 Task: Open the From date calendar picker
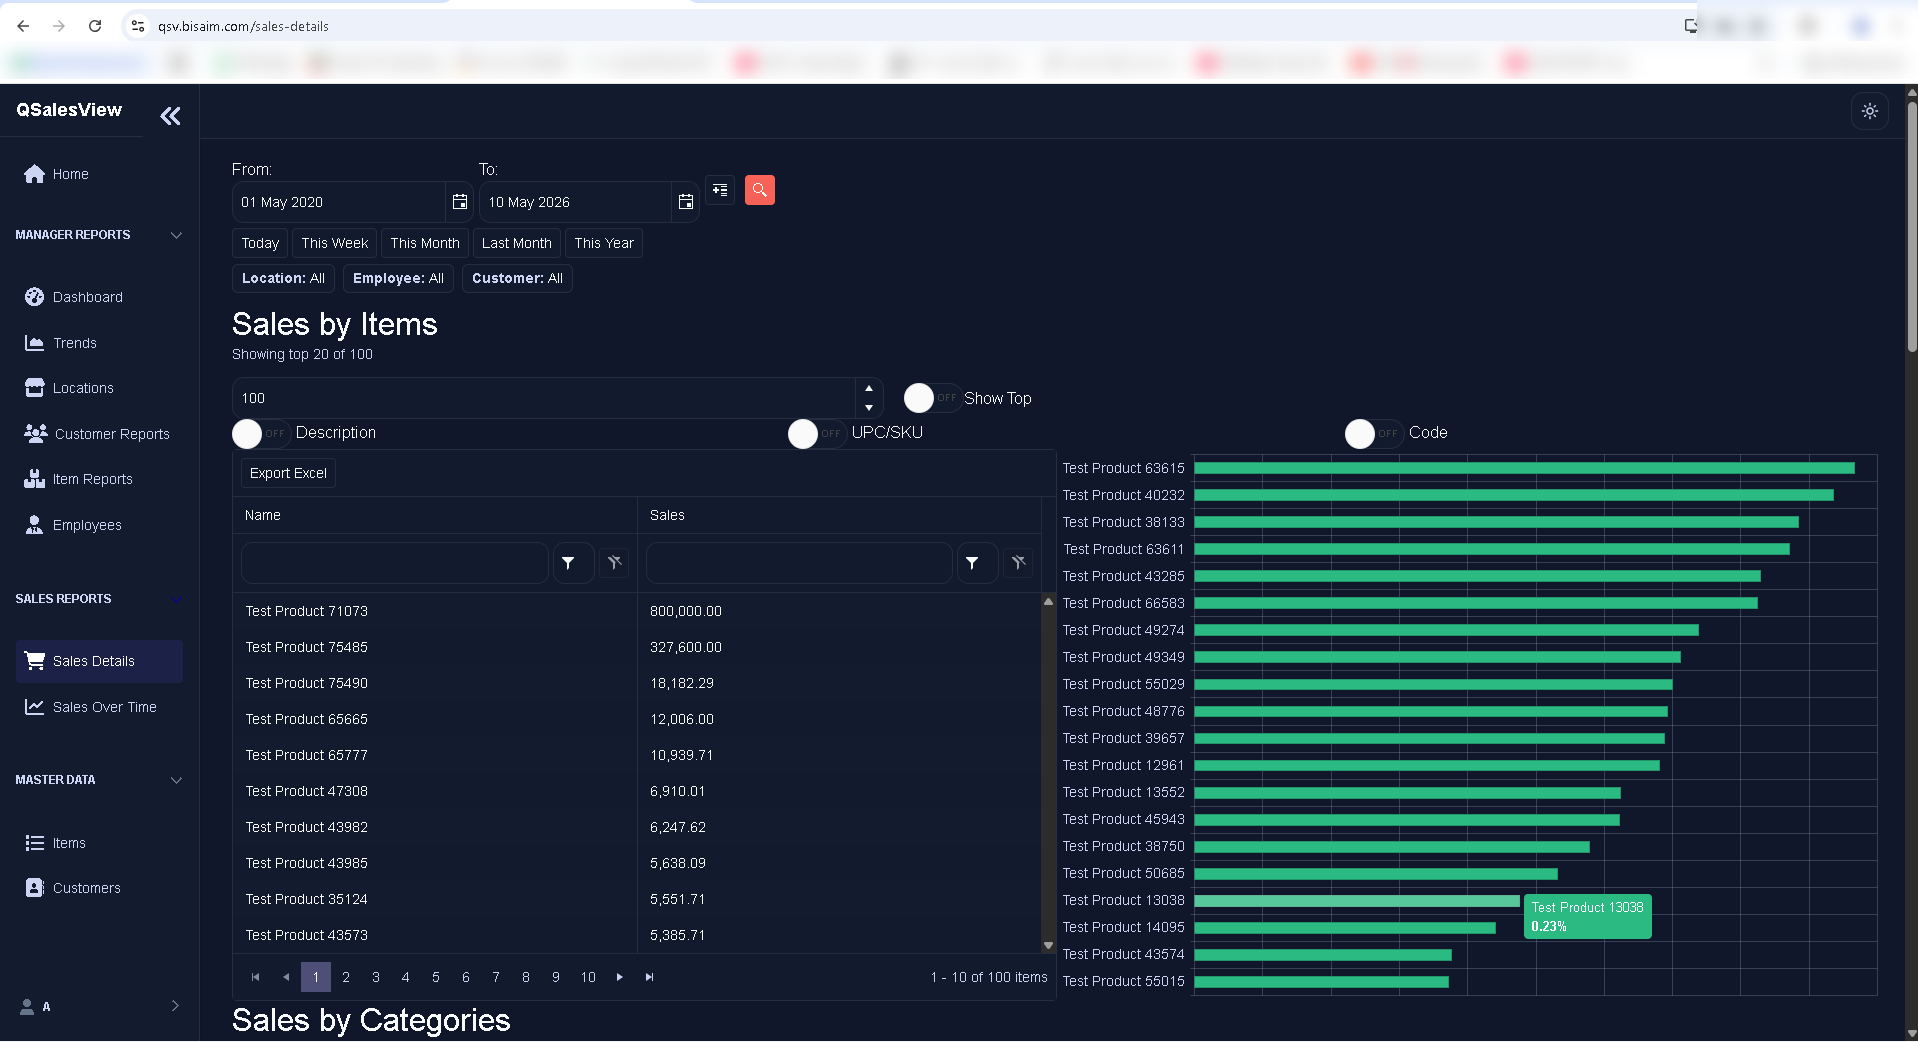[460, 202]
